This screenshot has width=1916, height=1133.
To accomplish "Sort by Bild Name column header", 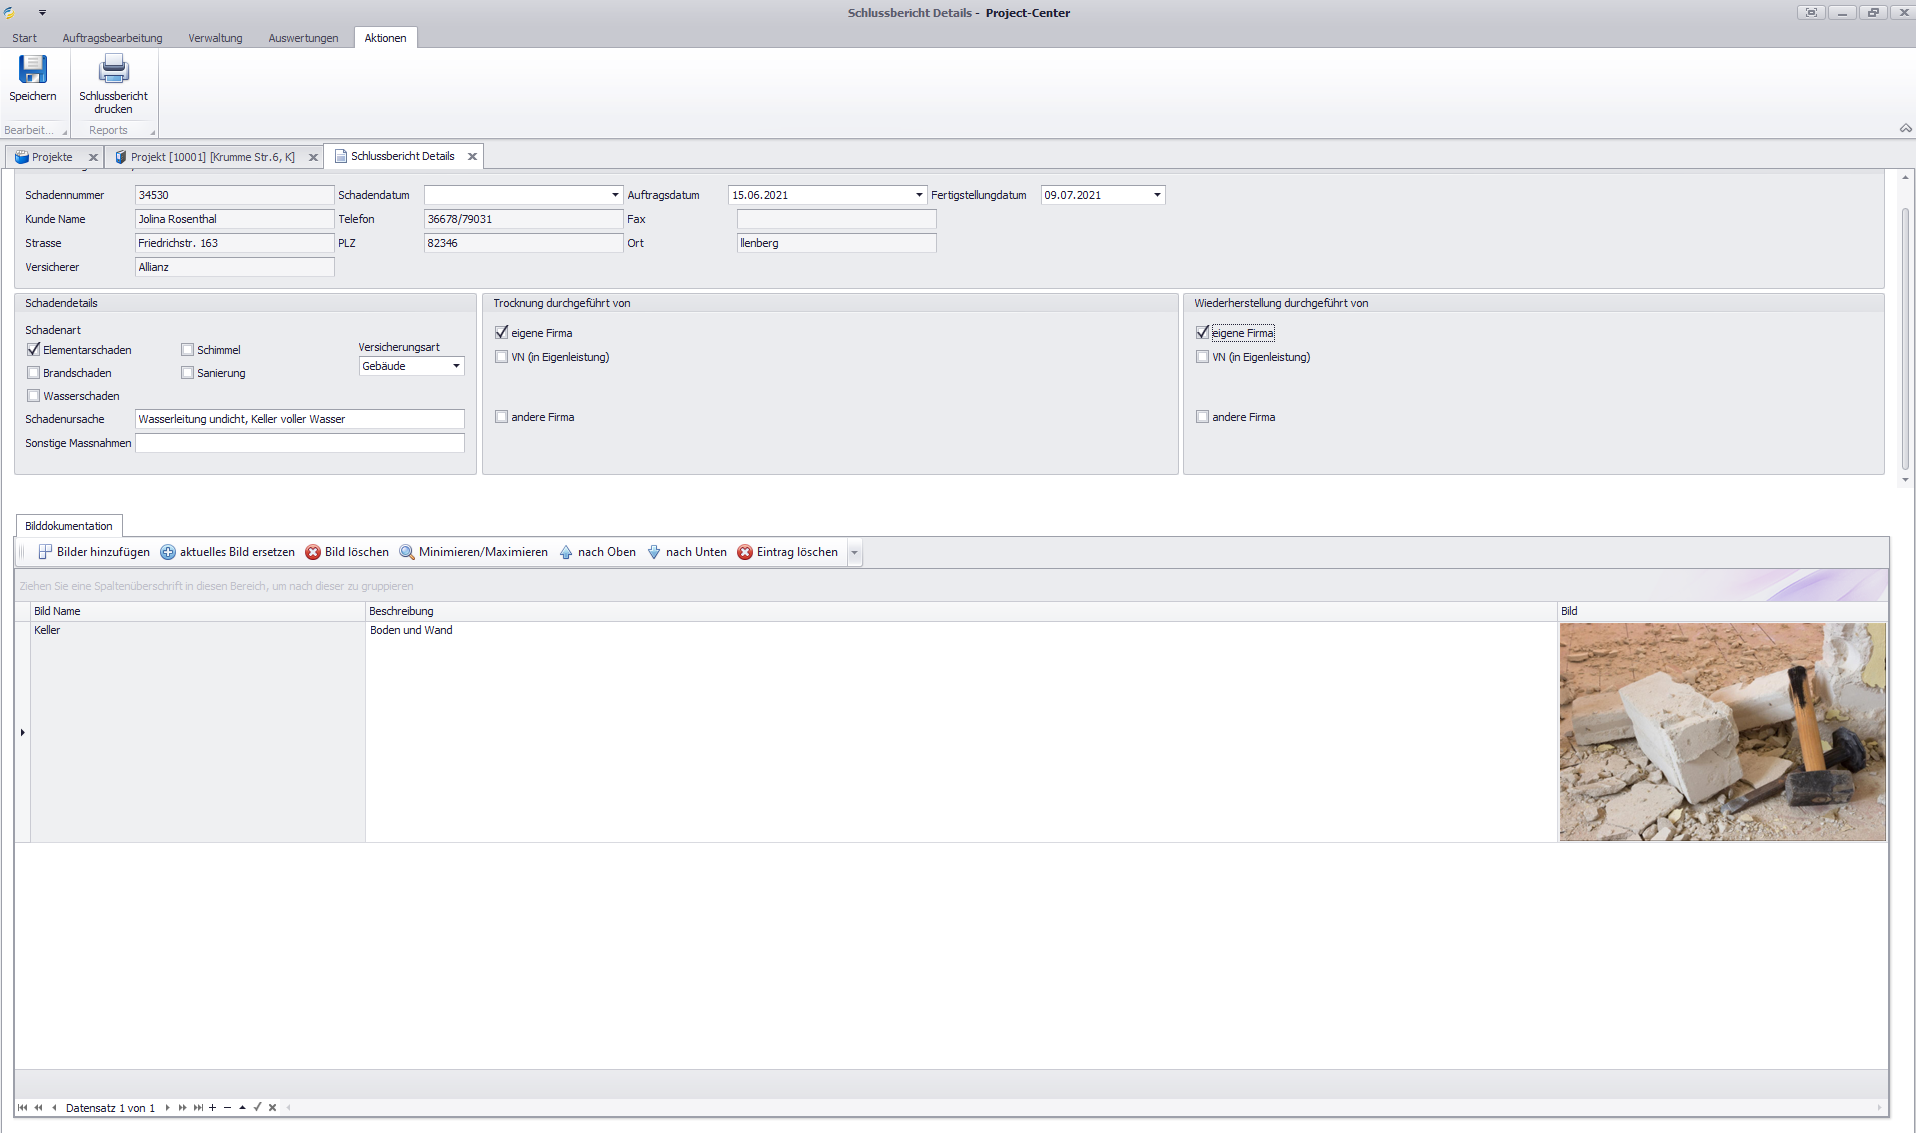I will pyautogui.click(x=198, y=611).
